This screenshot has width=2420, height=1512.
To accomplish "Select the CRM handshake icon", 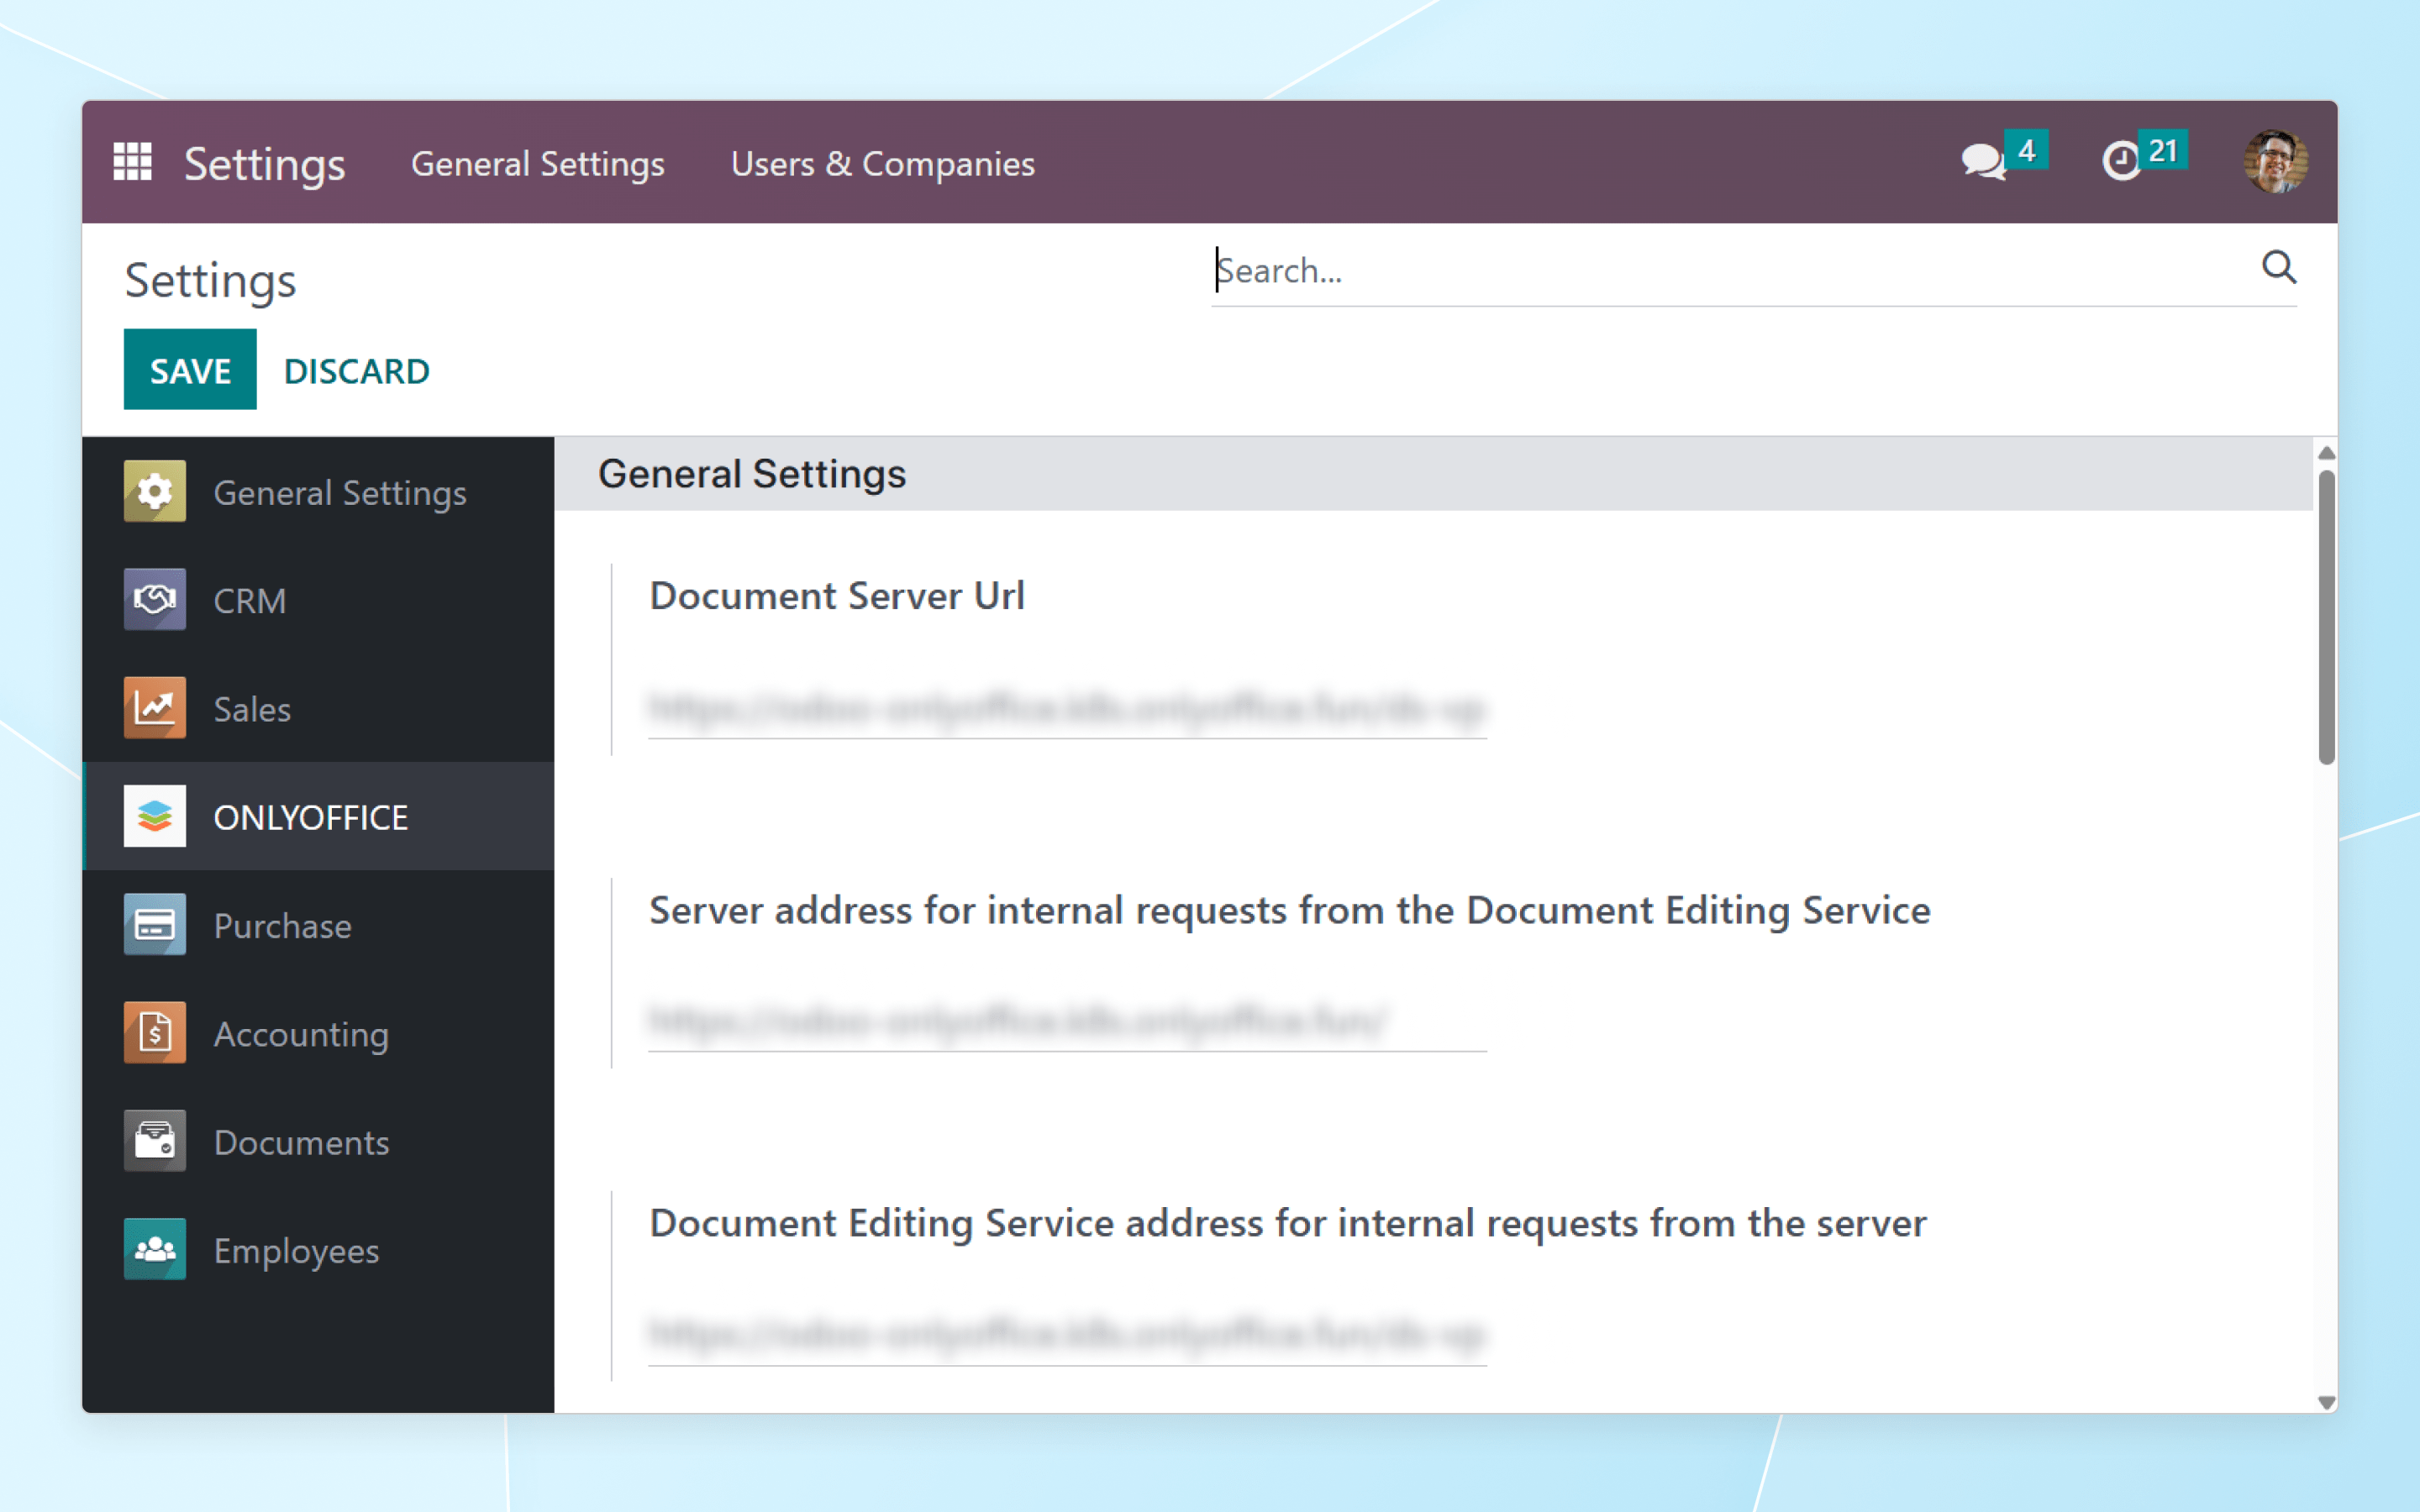I will 155,600.
